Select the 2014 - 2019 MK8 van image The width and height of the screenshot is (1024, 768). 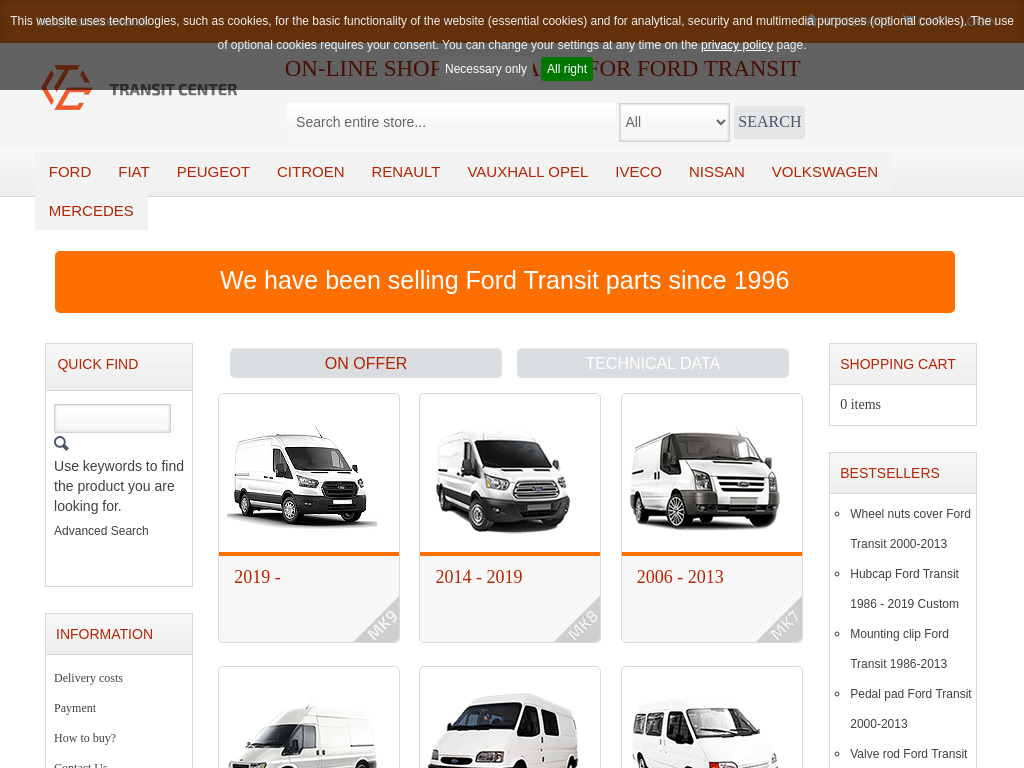click(x=503, y=481)
